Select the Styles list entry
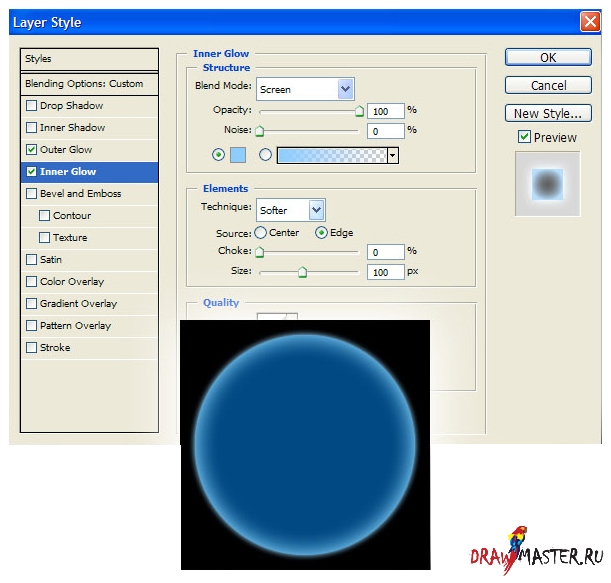This screenshot has height=583, width=611. point(89,59)
